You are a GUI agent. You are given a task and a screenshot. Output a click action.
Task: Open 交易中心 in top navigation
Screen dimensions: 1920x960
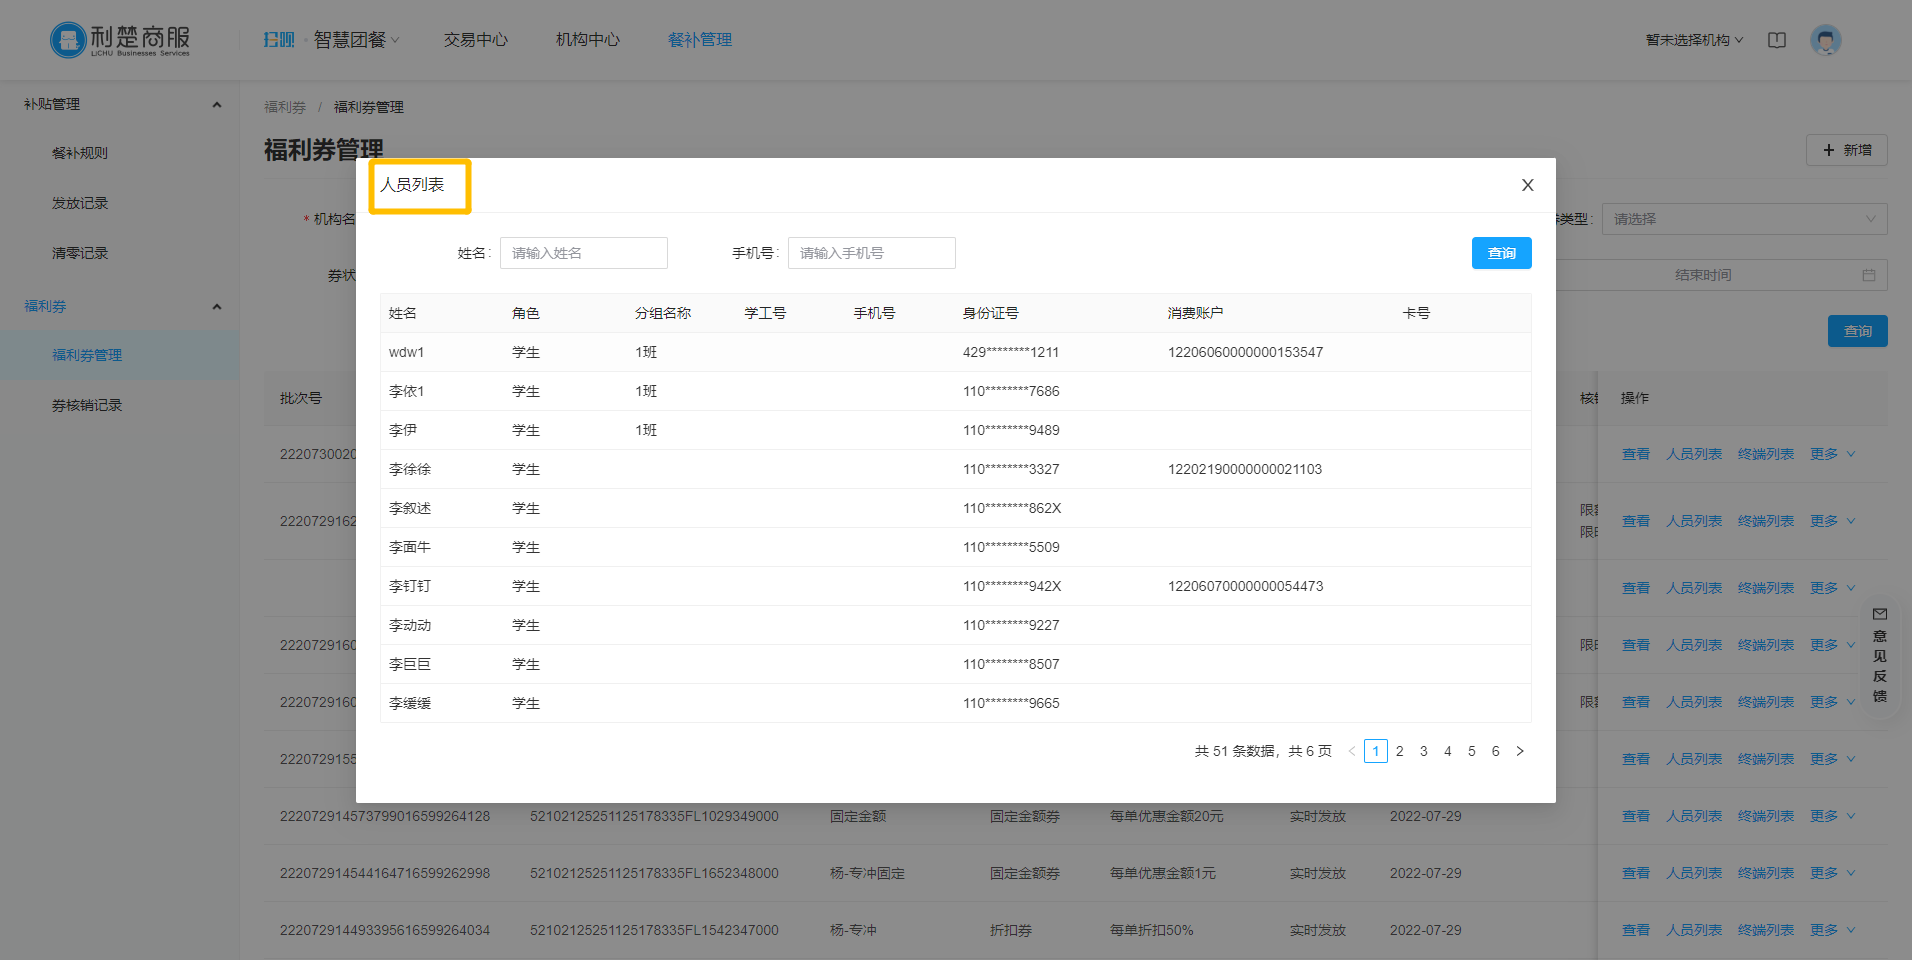[x=476, y=40]
